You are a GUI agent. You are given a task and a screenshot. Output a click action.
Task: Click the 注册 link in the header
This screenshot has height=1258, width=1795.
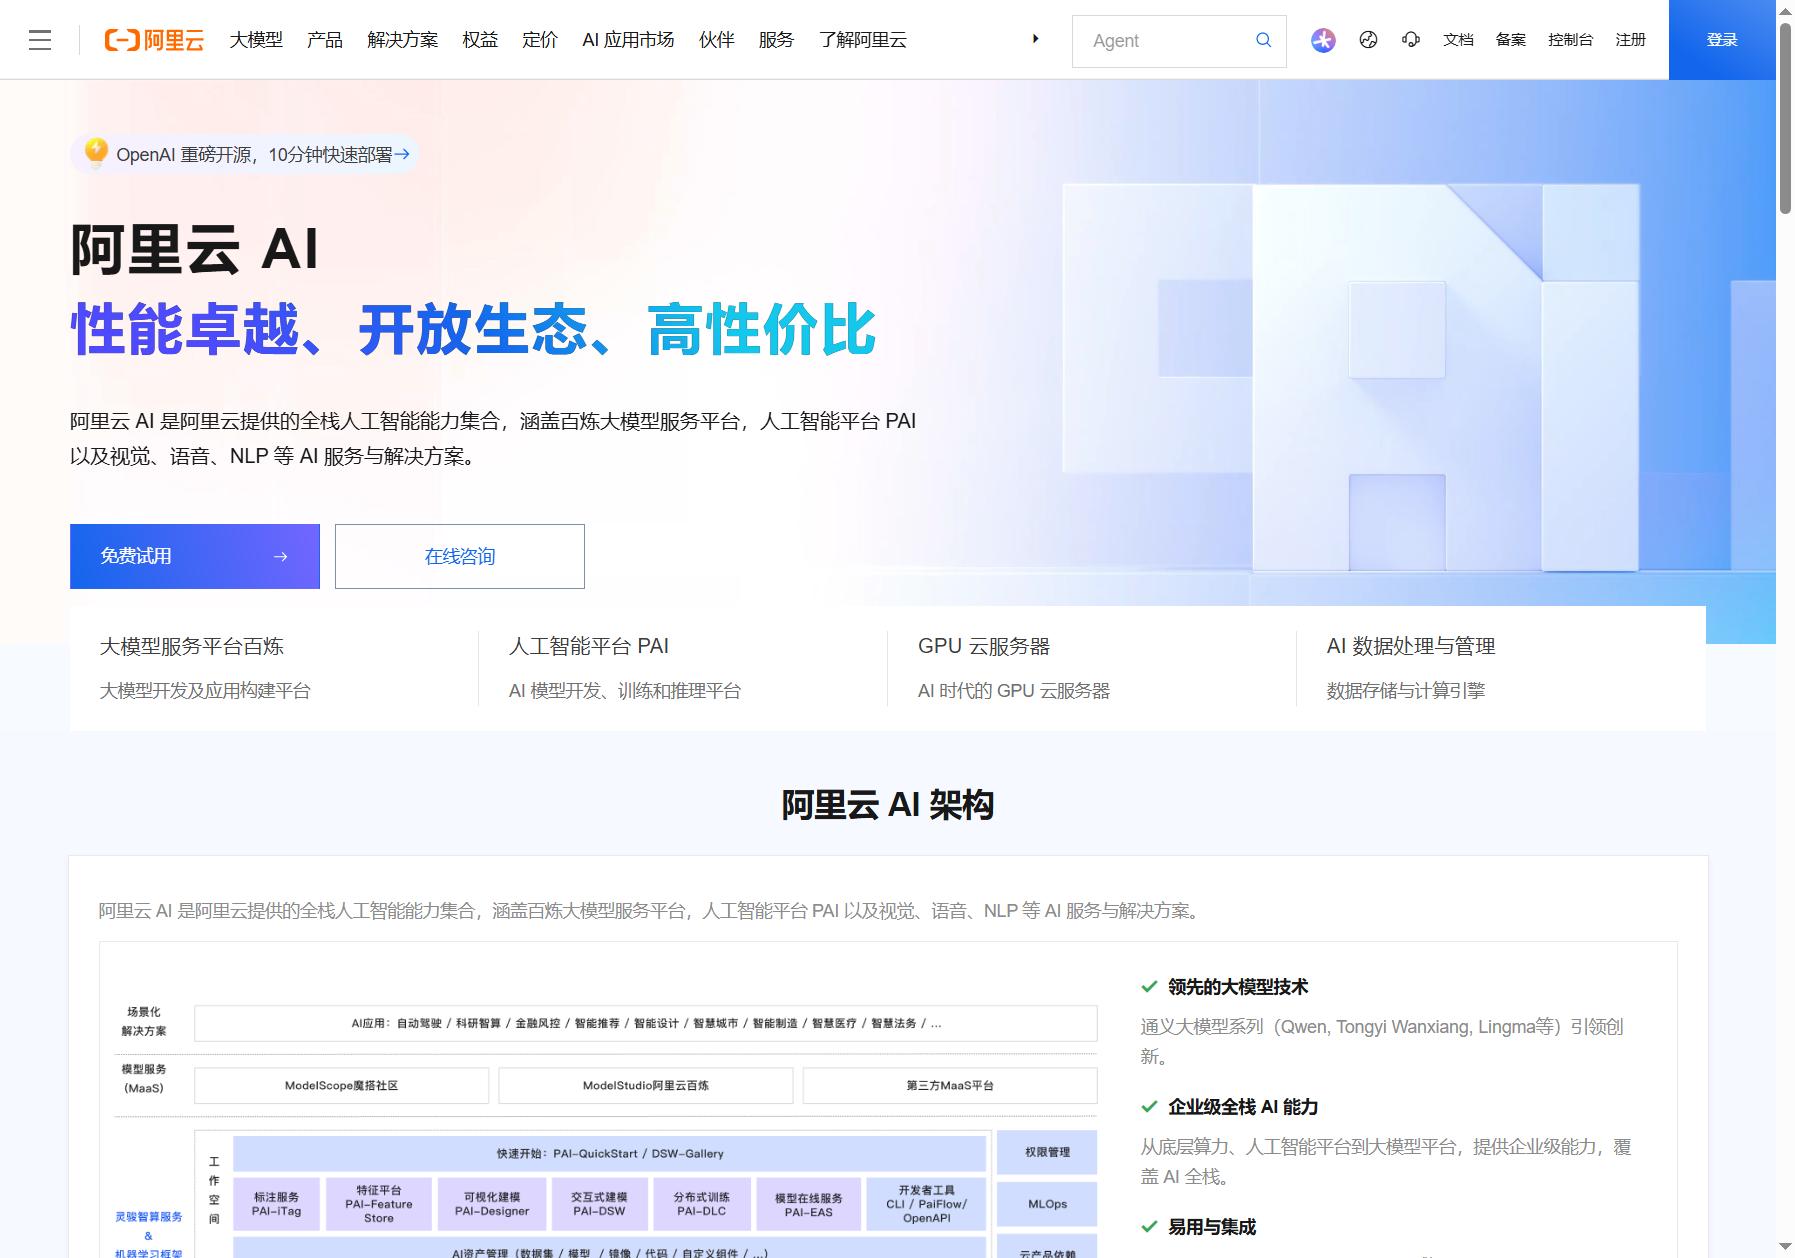(1631, 40)
